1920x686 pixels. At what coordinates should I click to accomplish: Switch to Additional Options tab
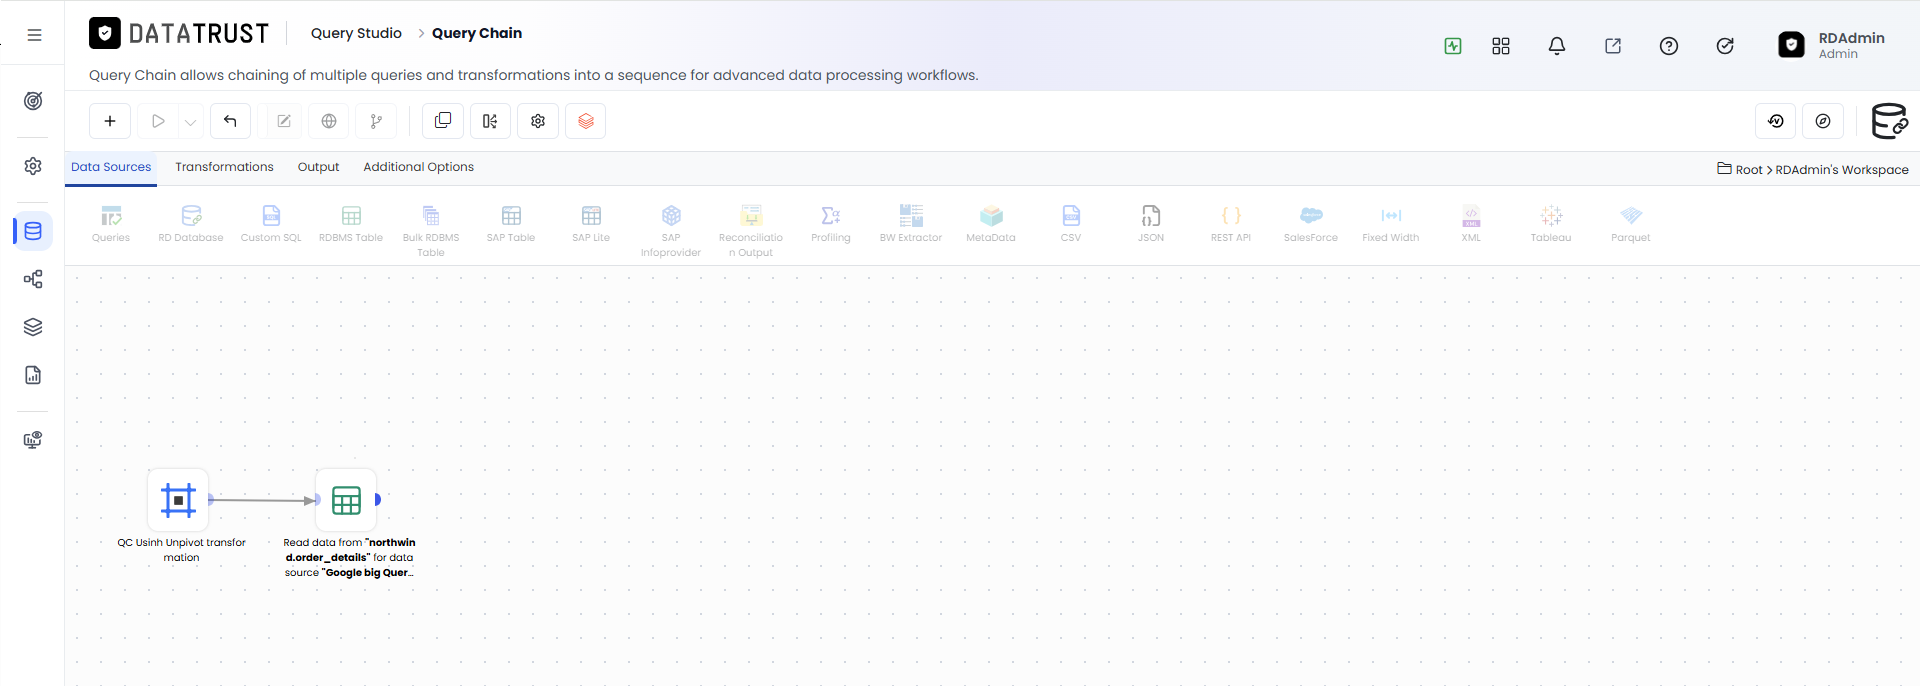pyautogui.click(x=418, y=167)
